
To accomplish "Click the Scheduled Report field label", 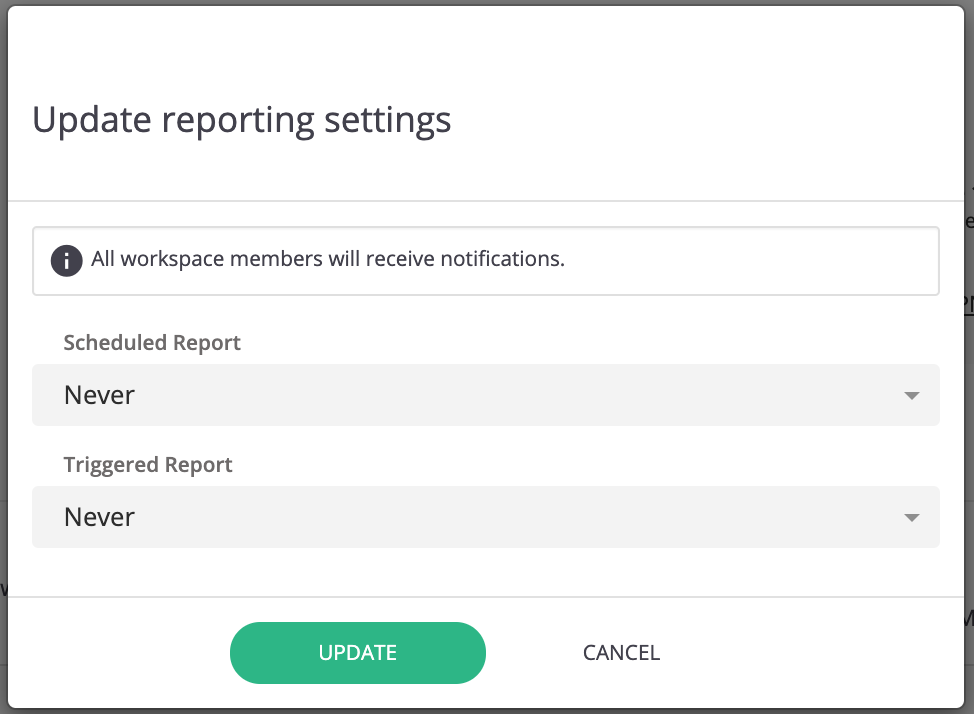I will tap(152, 343).
